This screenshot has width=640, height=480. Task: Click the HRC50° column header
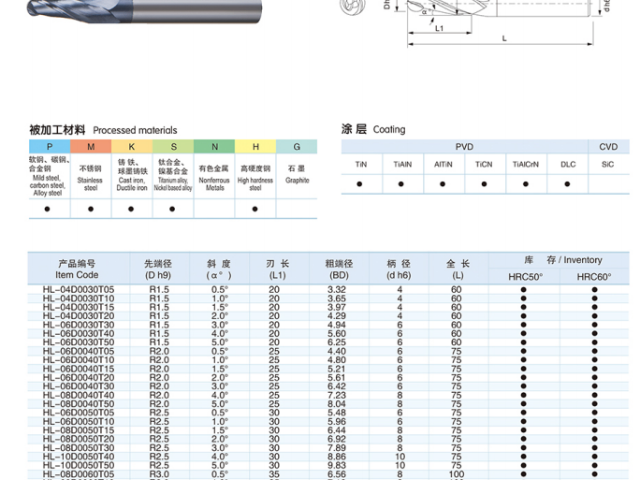[x=523, y=276]
